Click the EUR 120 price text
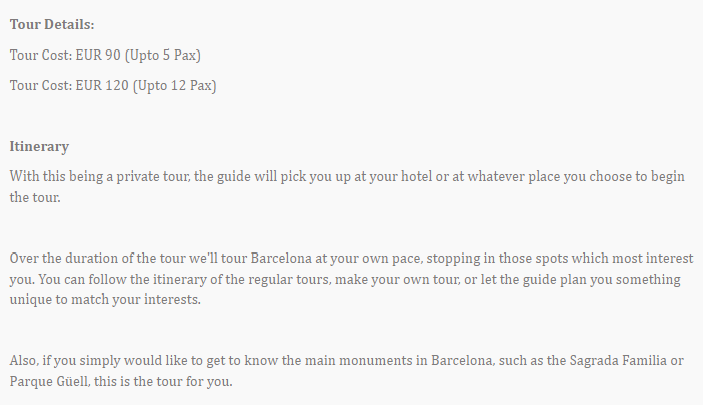 click(x=102, y=86)
